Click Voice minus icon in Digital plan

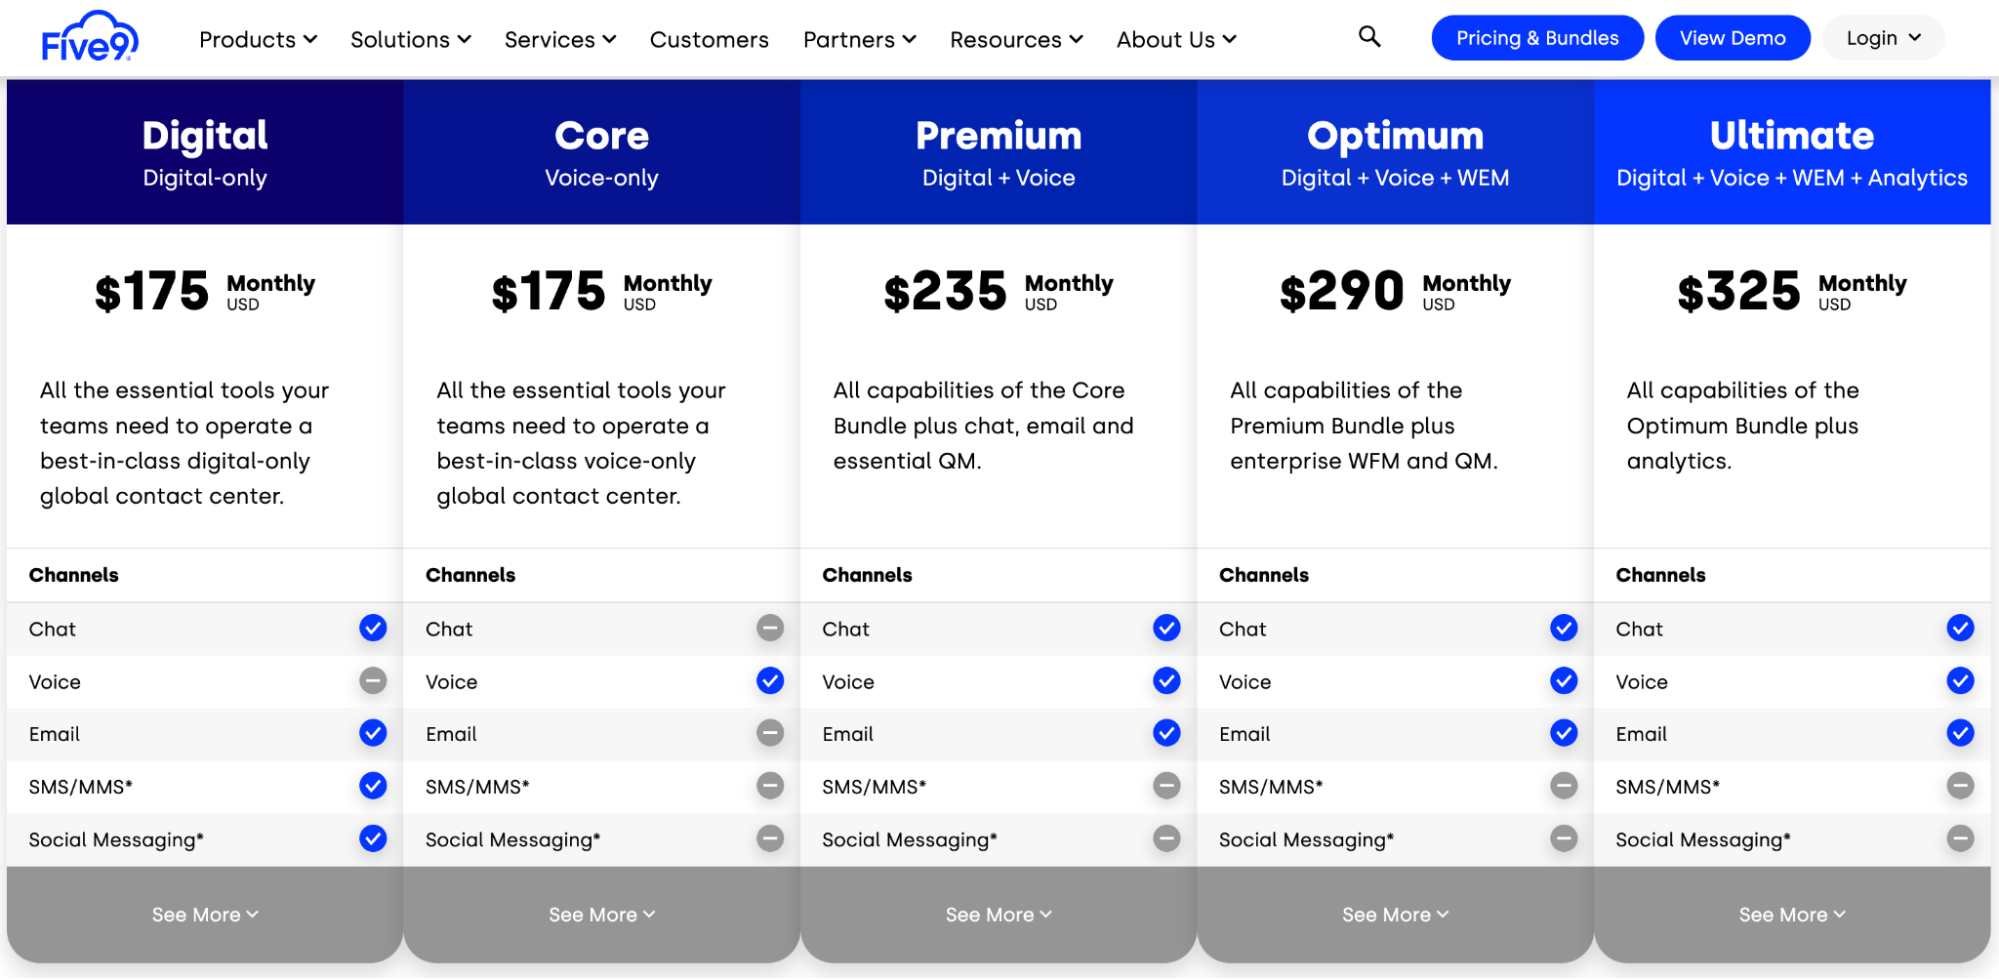[x=373, y=681]
